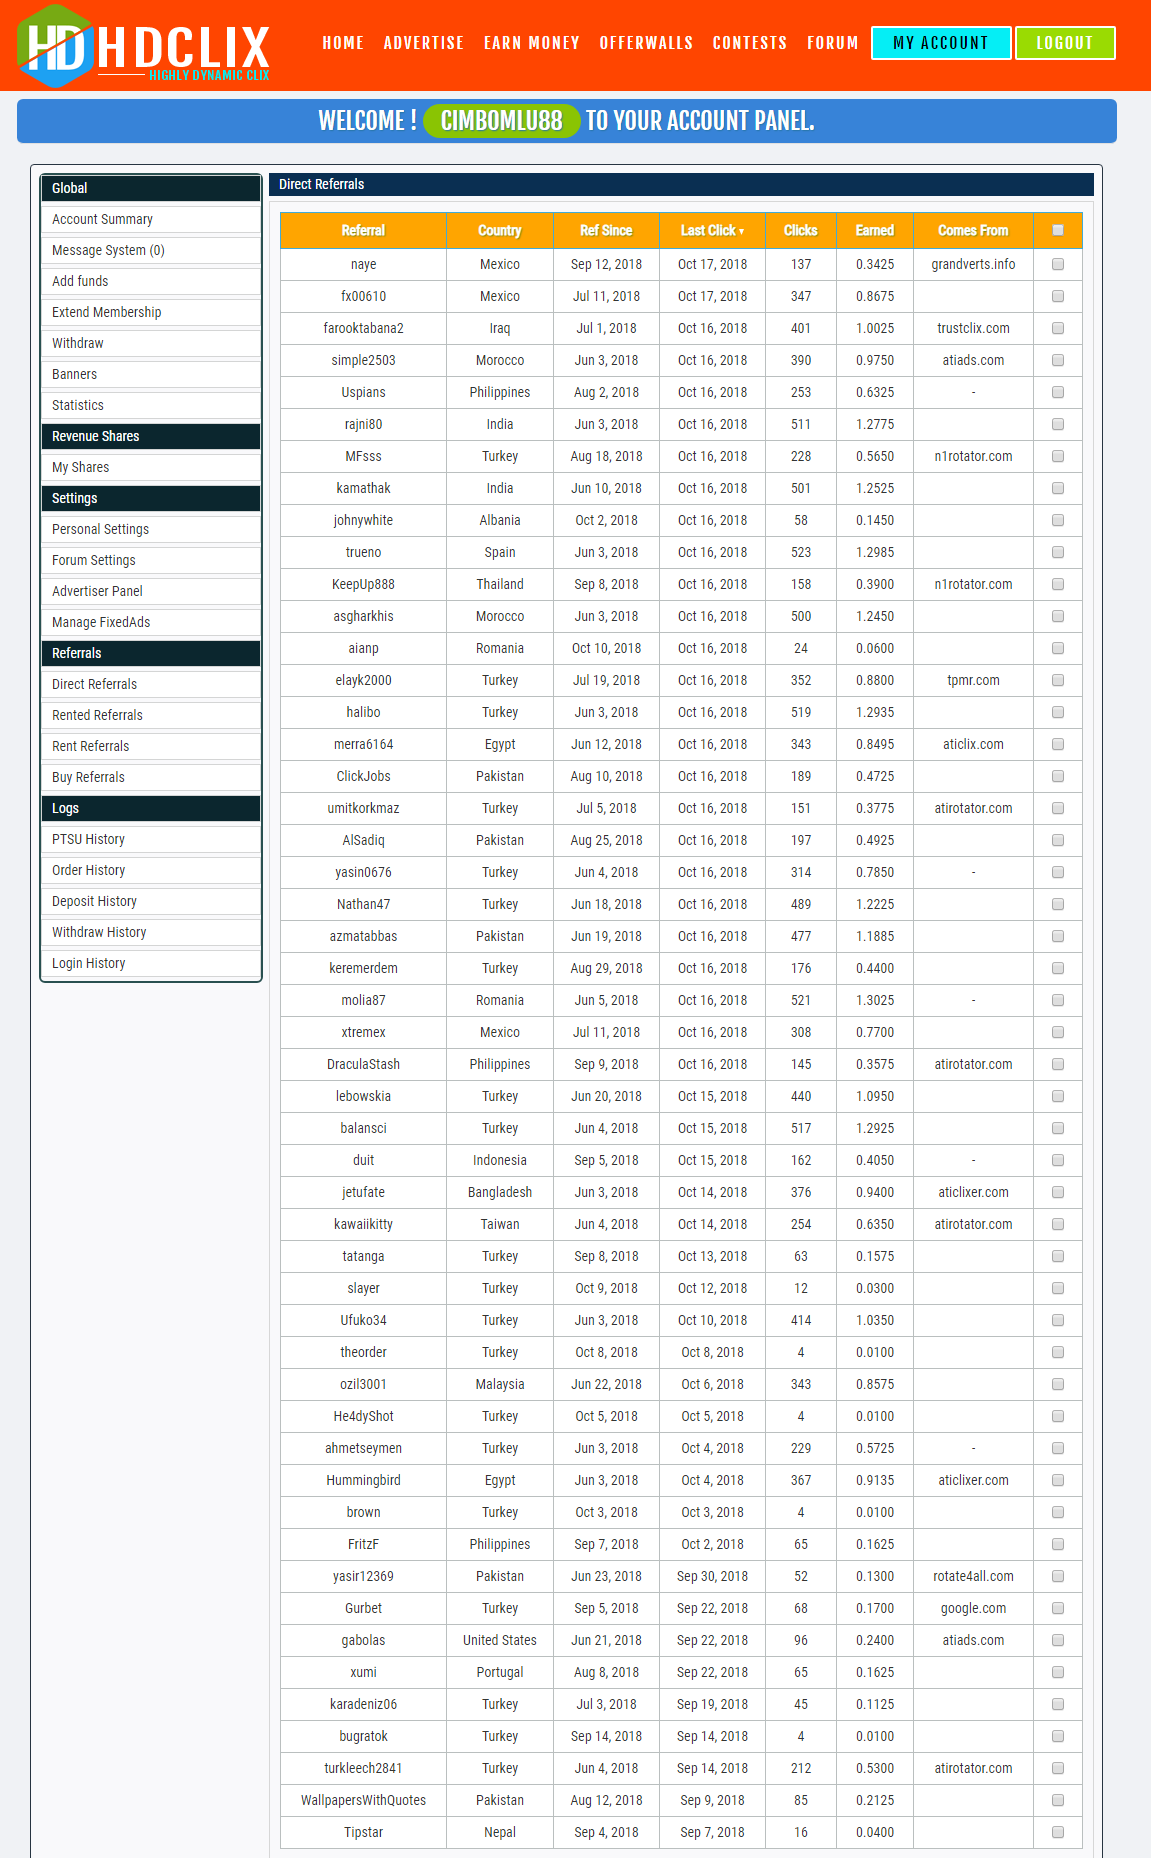This screenshot has width=1151, height=1858.
Task: Visit the Forum link
Action: point(833,43)
